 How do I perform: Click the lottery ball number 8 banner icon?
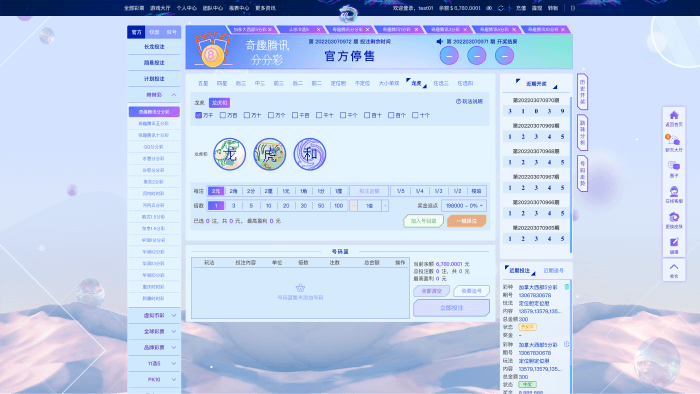click(x=213, y=50)
